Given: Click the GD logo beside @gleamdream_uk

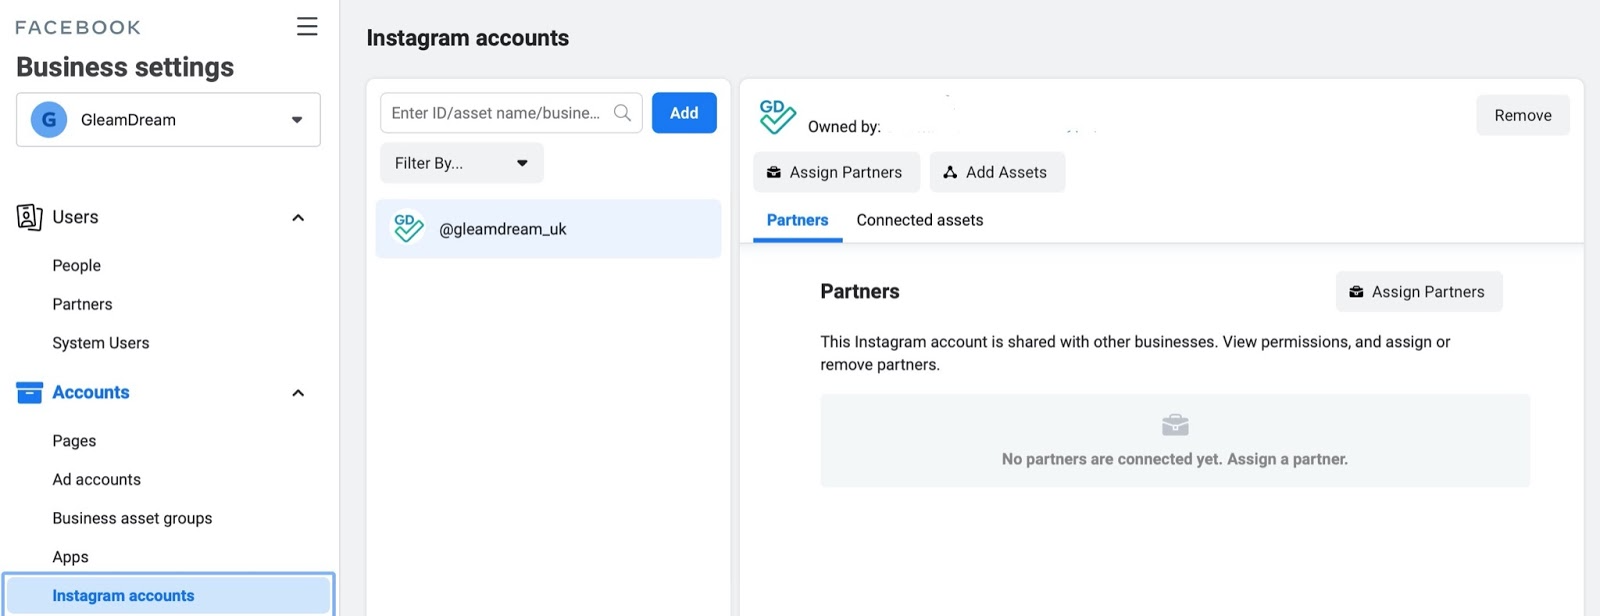Looking at the screenshot, I should click(408, 228).
